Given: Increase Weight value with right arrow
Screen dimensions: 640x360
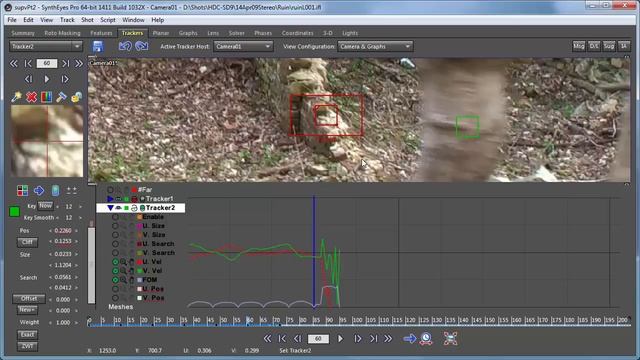Looking at the screenshot, I should coord(76,322).
